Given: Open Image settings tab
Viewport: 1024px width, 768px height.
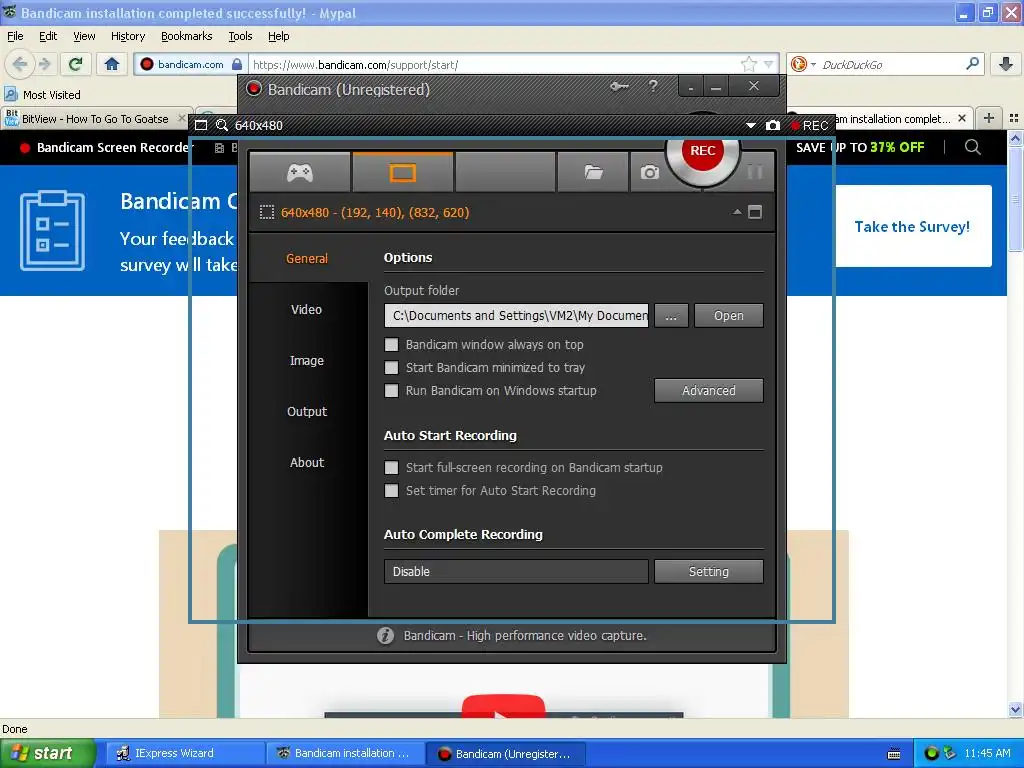Looking at the screenshot, I should (307, 360).
